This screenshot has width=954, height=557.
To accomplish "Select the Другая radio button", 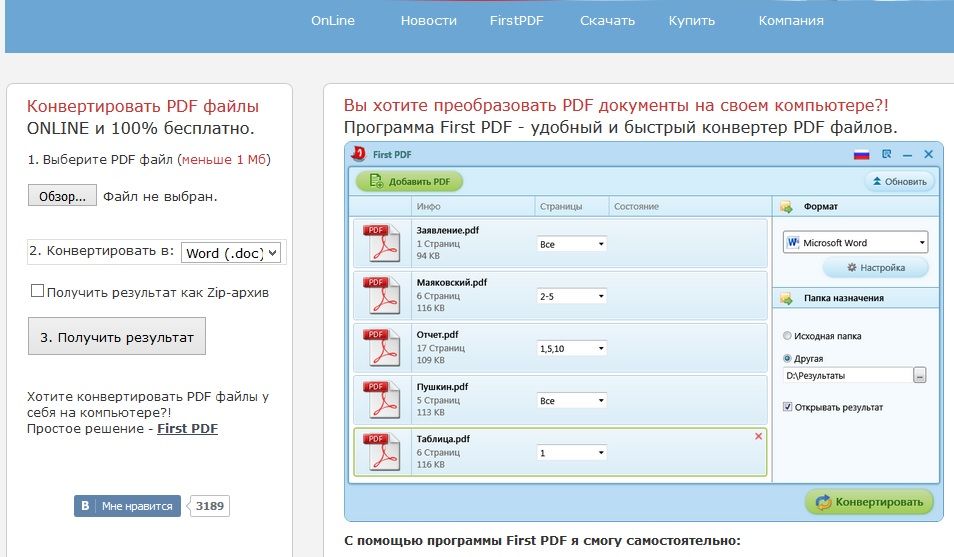I will [x=787, y=359].
